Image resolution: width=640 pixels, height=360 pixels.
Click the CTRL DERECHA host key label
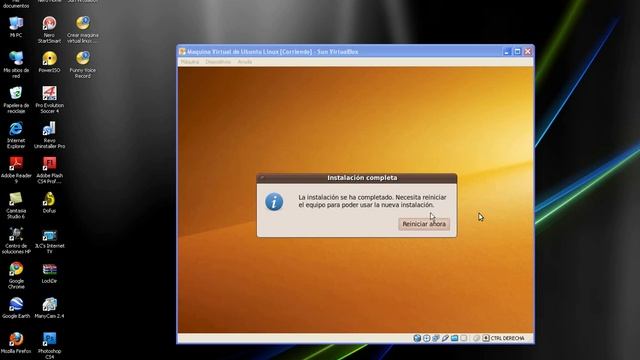[508, 338]
